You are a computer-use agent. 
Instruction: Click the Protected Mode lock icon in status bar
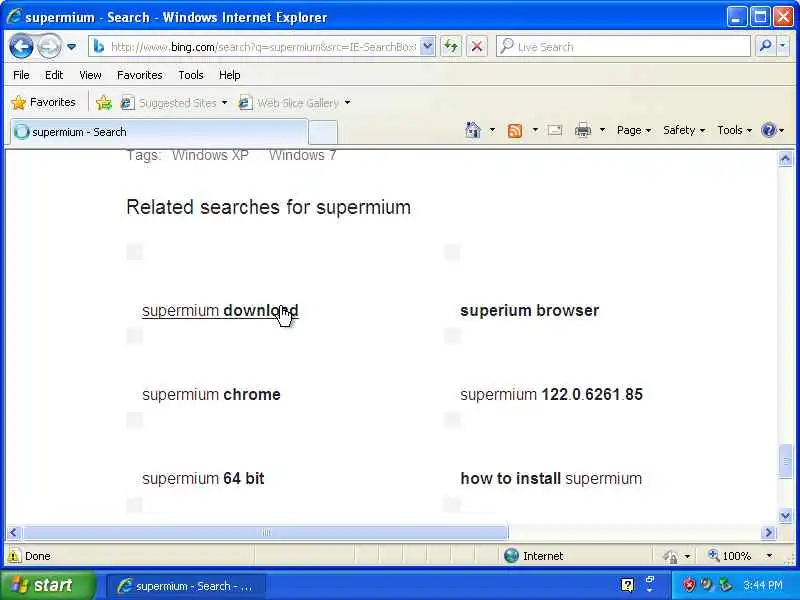pos(671,556)
